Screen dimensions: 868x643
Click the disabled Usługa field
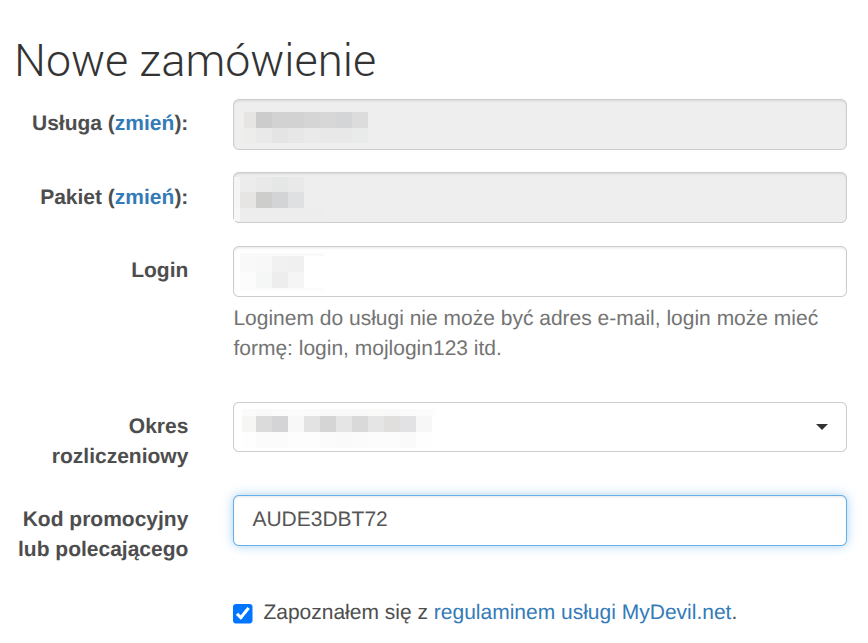pos(540,125)
